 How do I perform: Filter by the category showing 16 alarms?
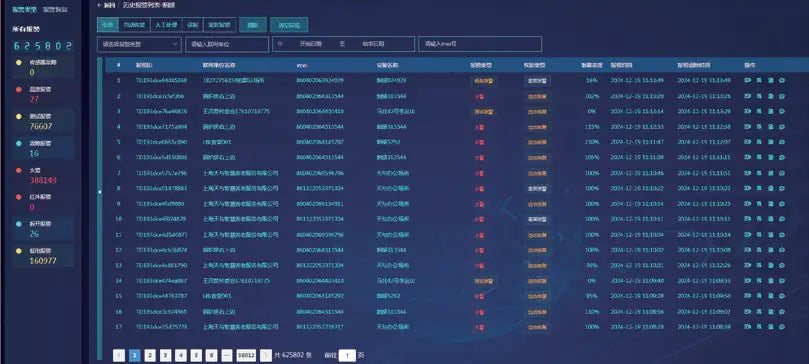tap(43, 148)
